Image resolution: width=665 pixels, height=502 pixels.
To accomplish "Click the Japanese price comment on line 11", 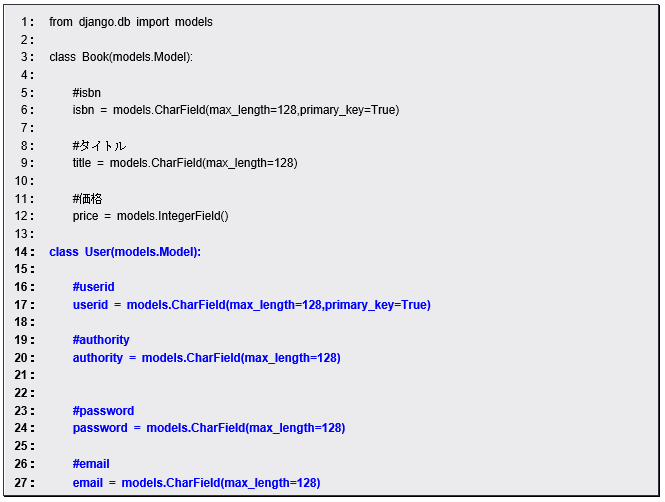I will click(88, 199).
